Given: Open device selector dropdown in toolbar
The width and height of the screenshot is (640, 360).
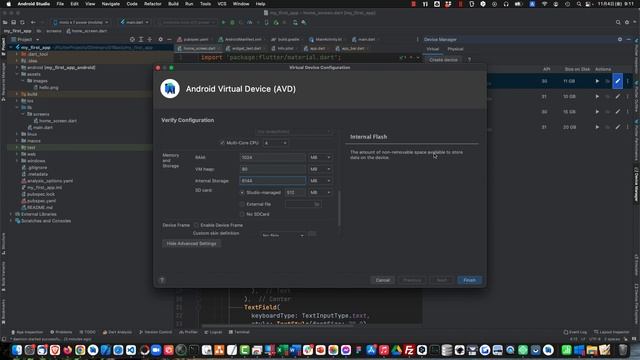Looking at the screenshot, I should click(x=81, y=22).
